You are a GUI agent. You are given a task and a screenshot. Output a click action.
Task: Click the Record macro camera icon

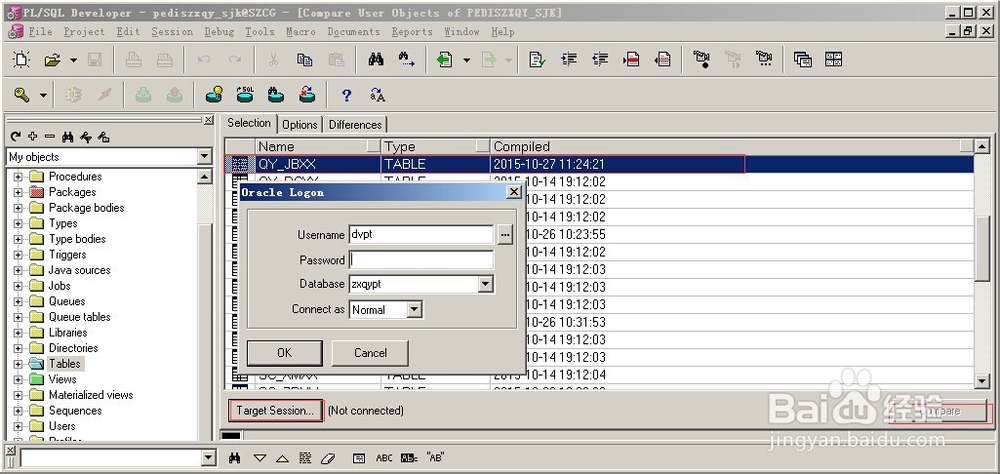click(702, 60)
